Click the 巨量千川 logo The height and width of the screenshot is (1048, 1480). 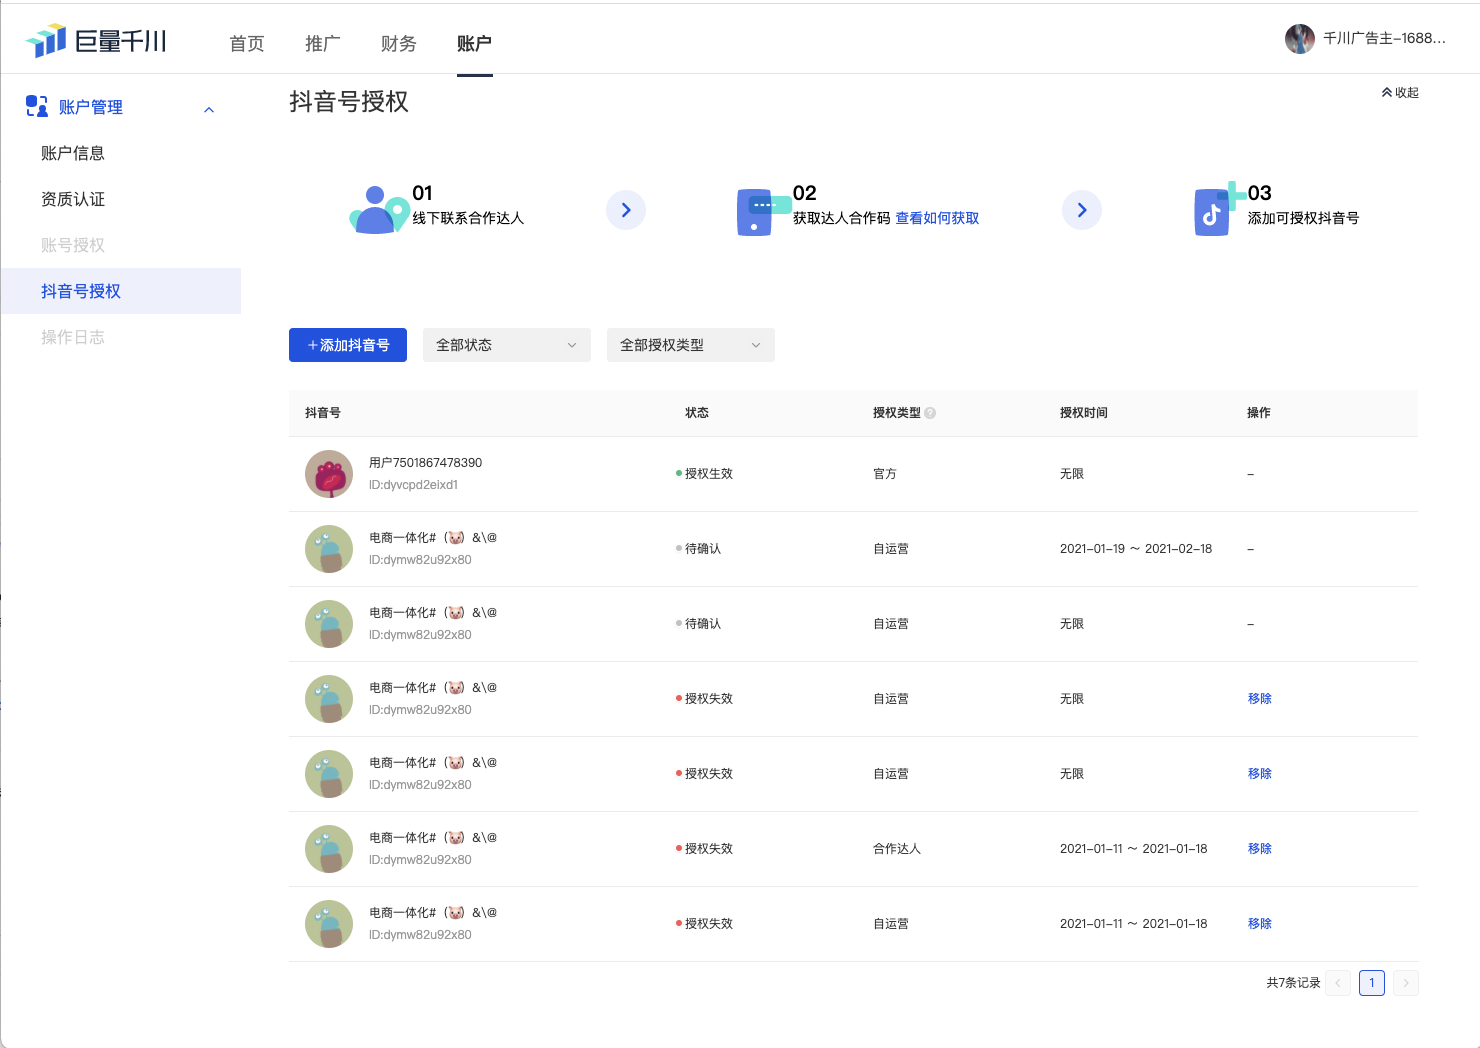click(96, 41)
